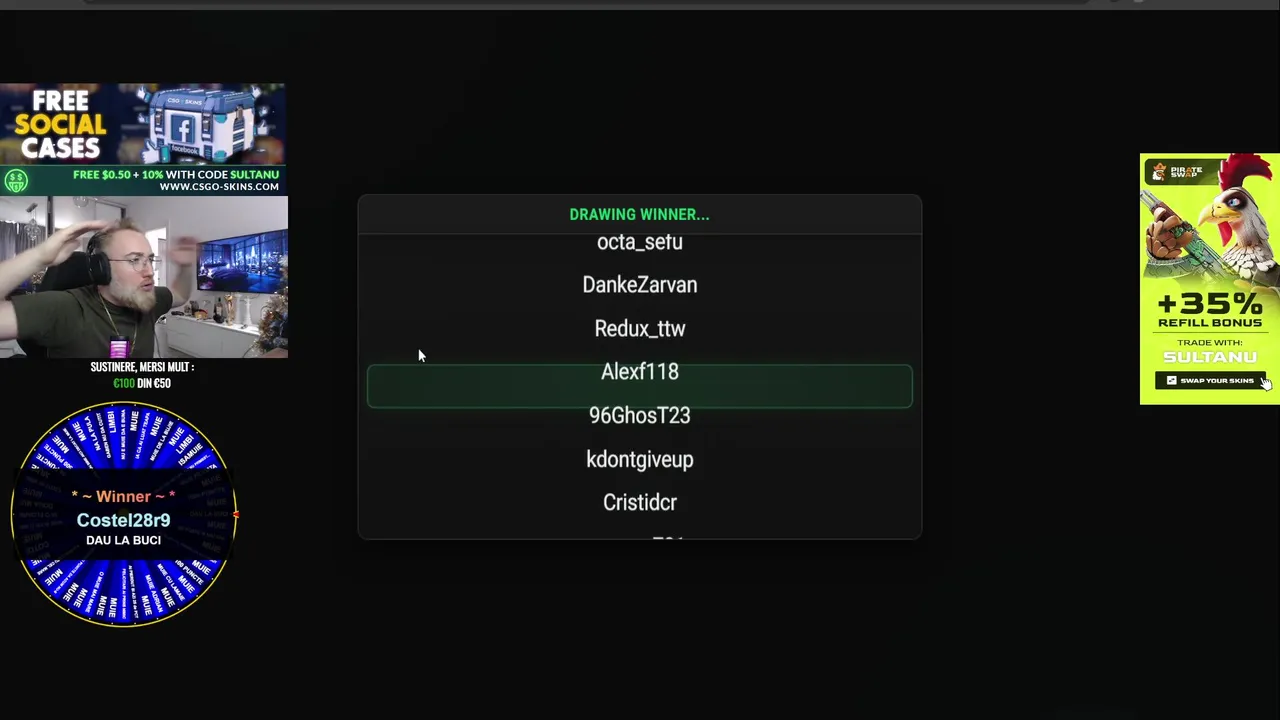Click the Facebook logo on loot crate
The height and width of the screenshot is (720, 1280).
pyautogui.click(x=183, y=129)
